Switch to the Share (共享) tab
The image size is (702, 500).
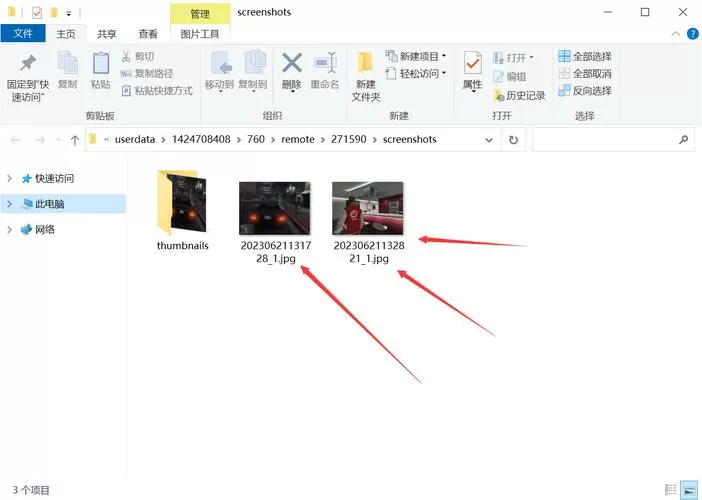[x=107, y=34]
